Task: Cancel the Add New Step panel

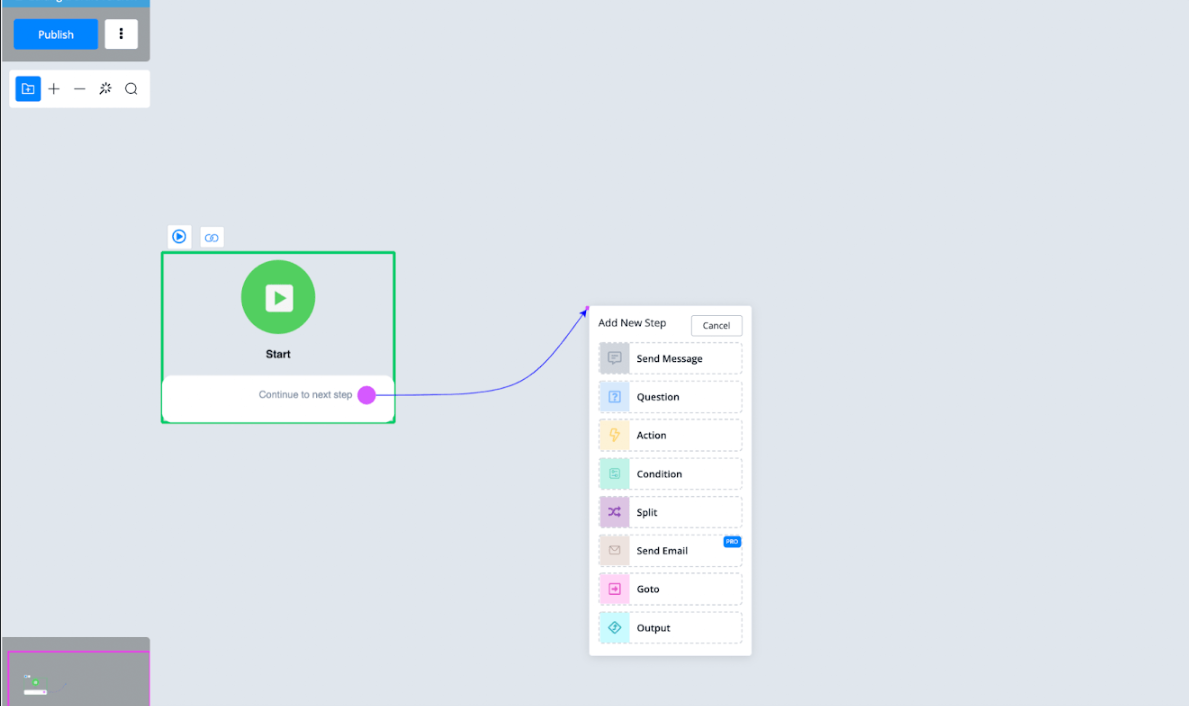Action: [x=716, y=325]
